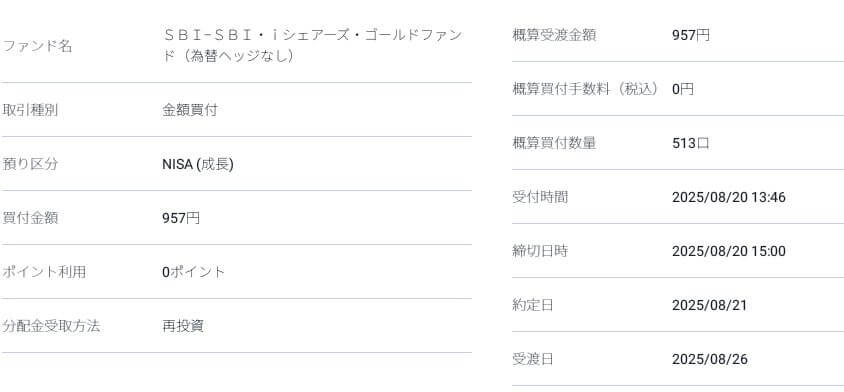Click the 概算買付数量 label
844x392 pixels.
tap(554, 143)
